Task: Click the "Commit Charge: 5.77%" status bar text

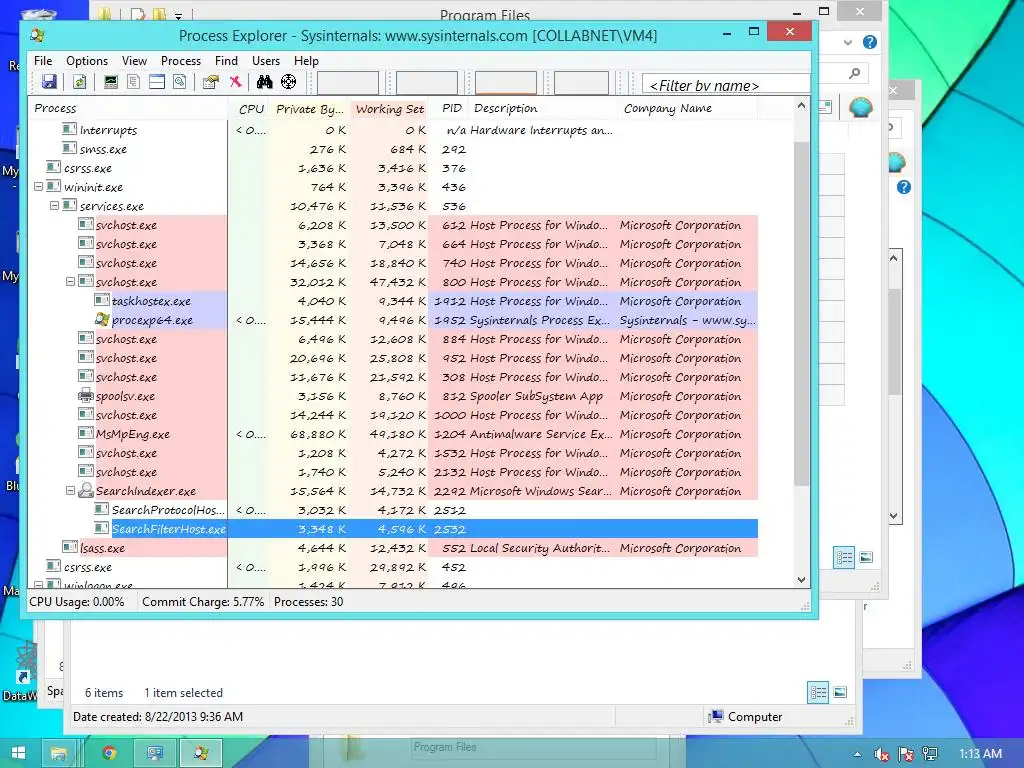Action: tap(202, 601)
